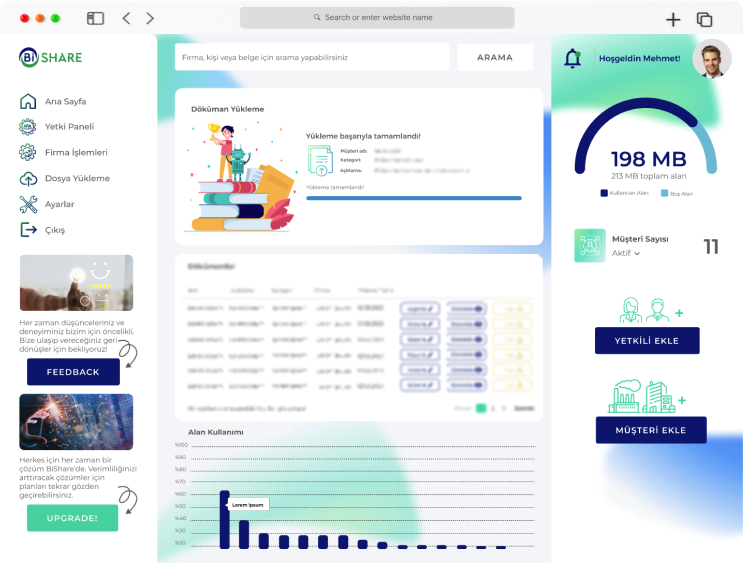Viewport: 743px width, 564px height.
Task: Click the BiShare logo
Action: point(51,57)
